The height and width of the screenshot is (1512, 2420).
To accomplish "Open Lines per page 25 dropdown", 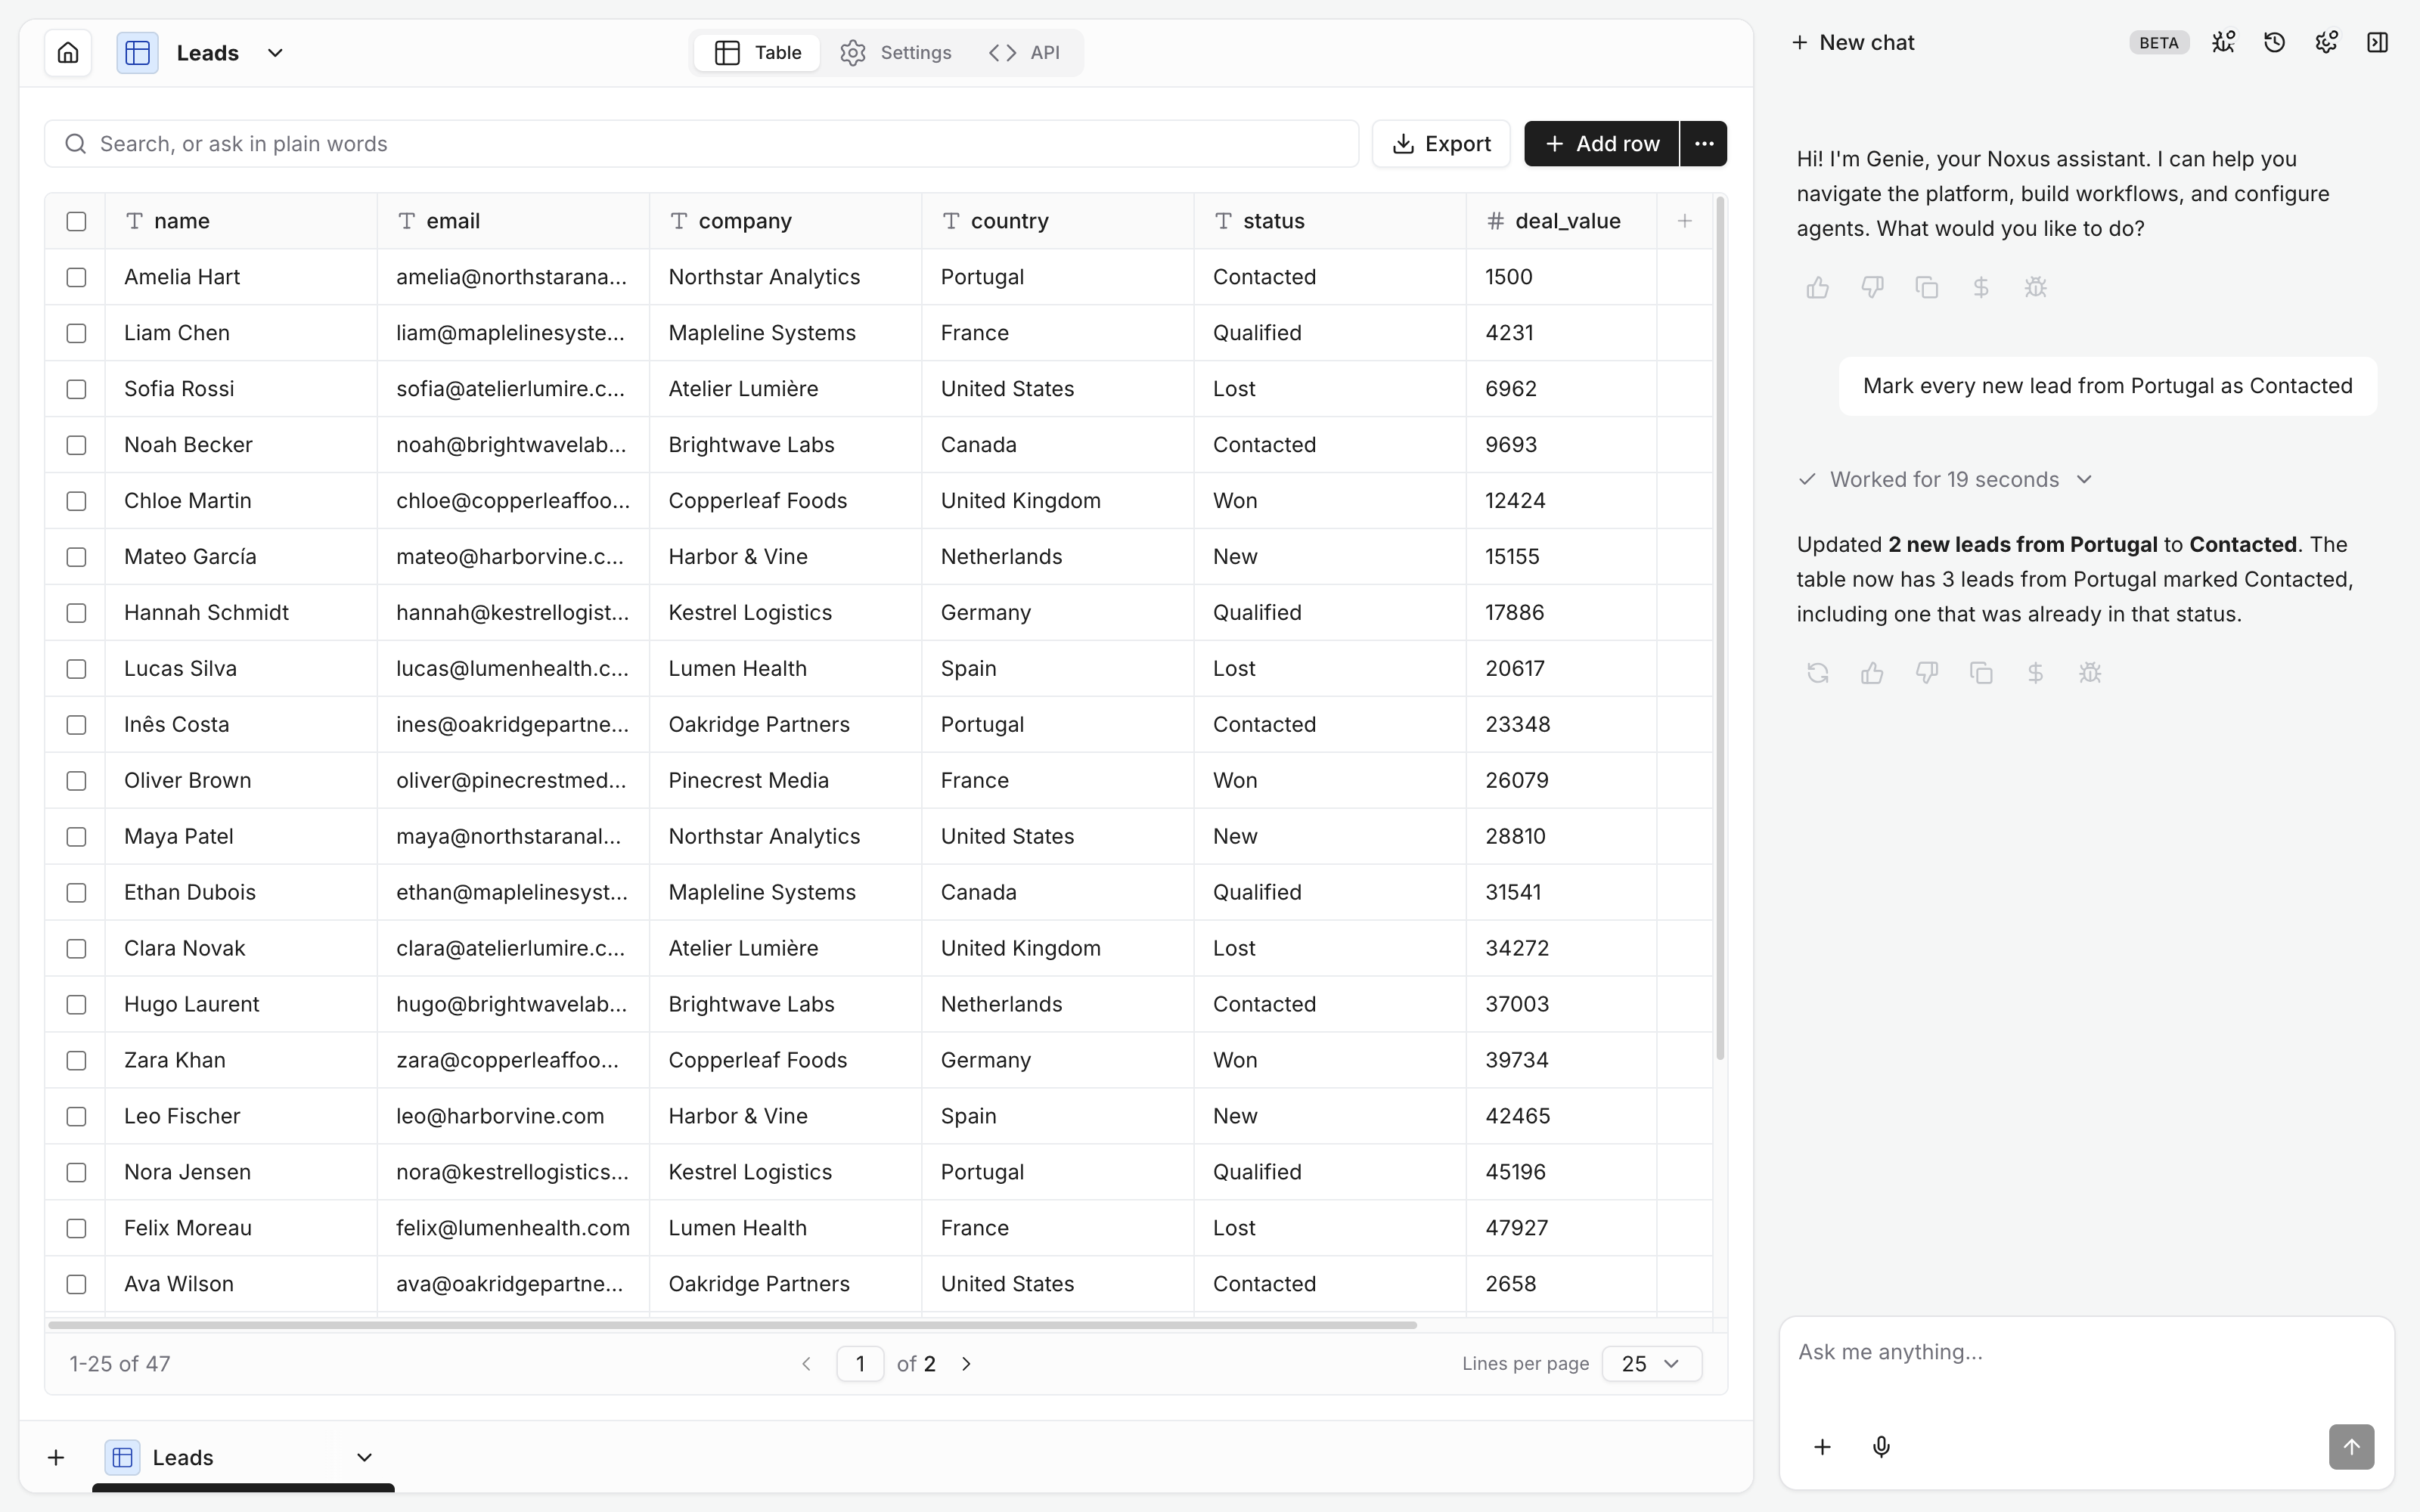I will (x=1651, y=1364).
